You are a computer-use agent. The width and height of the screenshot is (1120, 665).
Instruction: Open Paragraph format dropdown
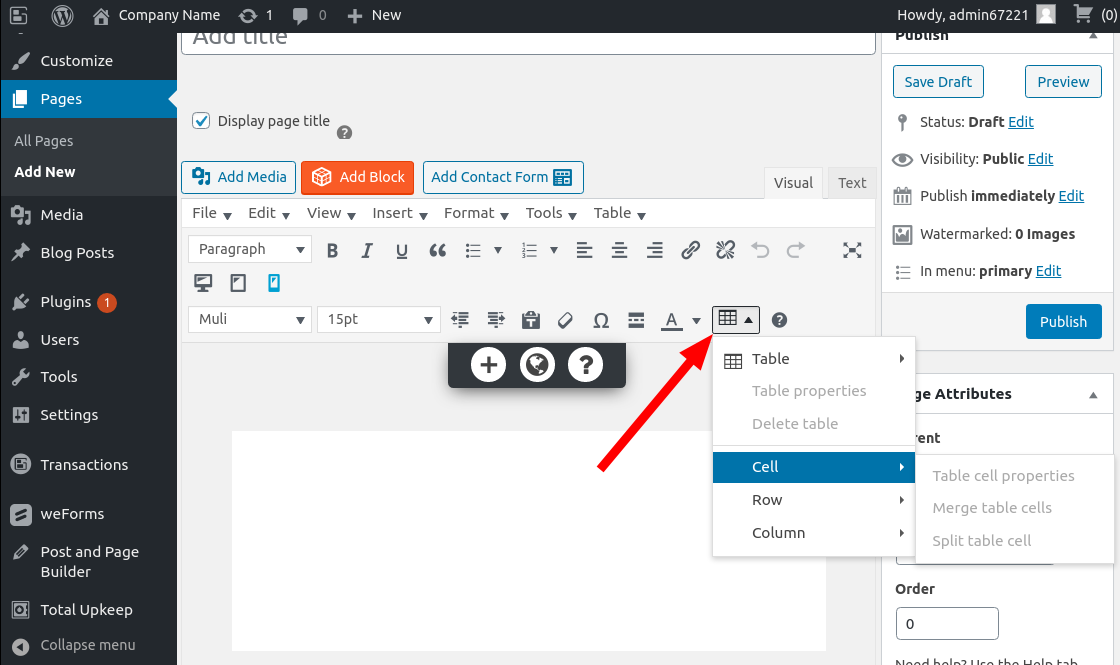tap(250, 249)
